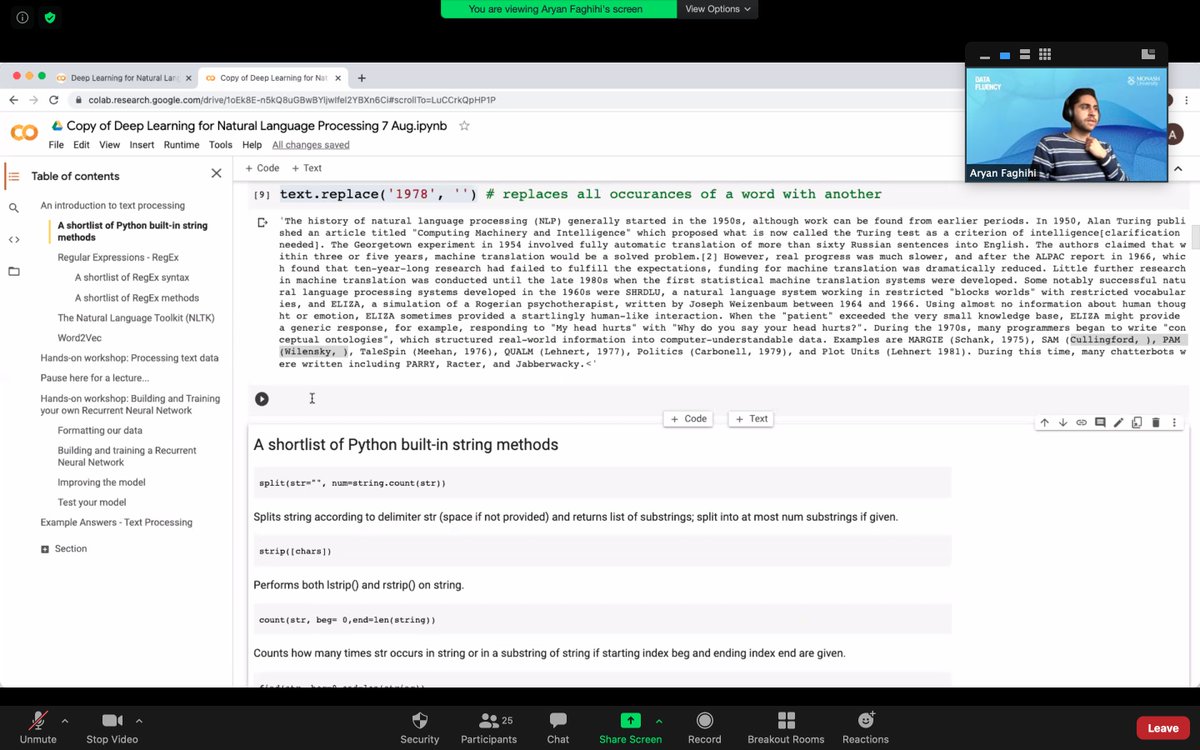This screenshot has width=1200, height=750.
Task: Open Zoom meeting info icon
Action: point(22,18)
